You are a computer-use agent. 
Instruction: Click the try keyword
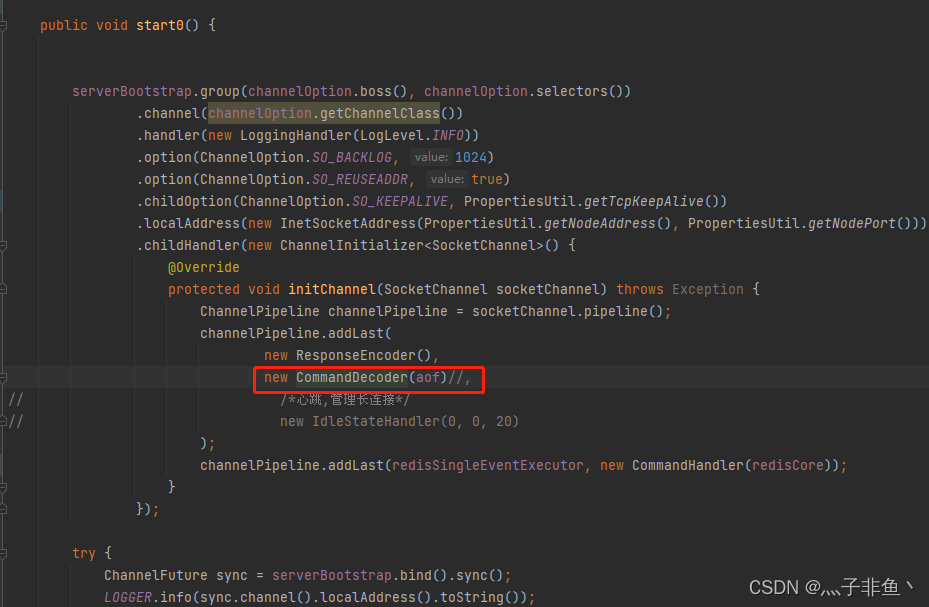point(84,553)
